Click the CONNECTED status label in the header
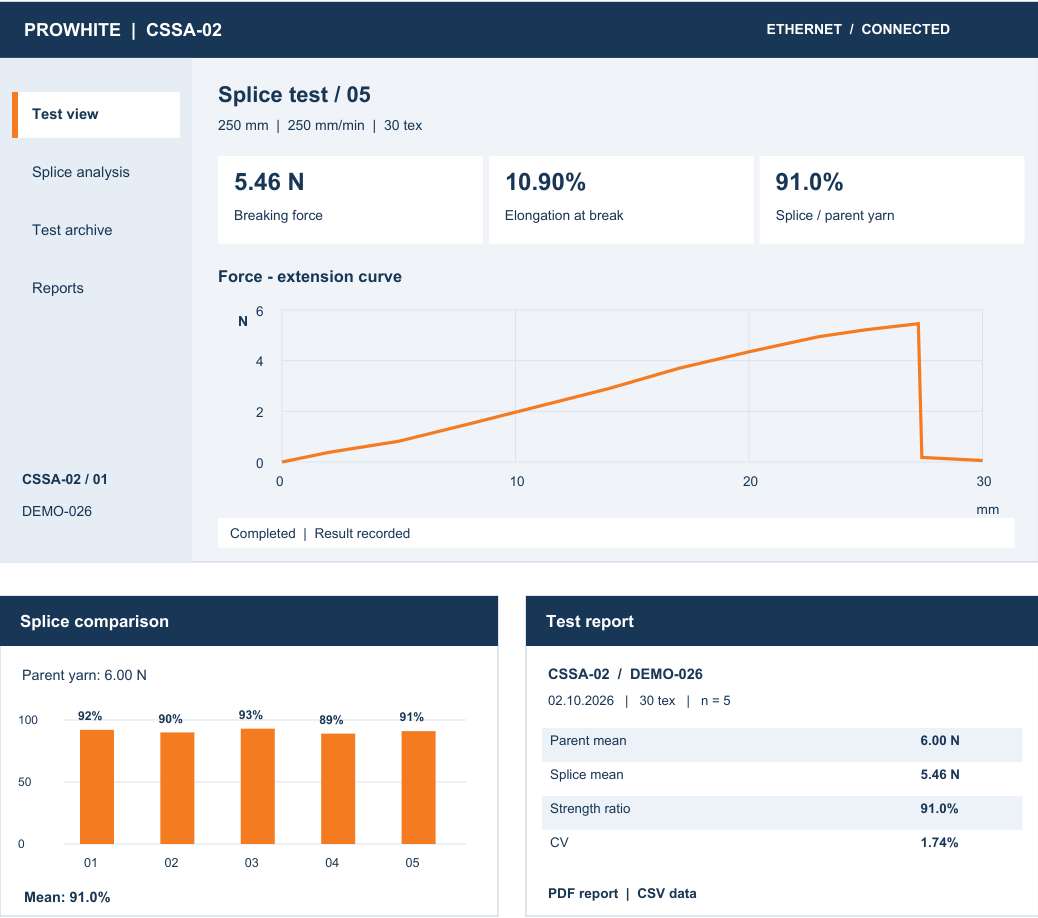The width and height of the screenshot is (1038, 918). pyautogui.click(x=905, y=29)
